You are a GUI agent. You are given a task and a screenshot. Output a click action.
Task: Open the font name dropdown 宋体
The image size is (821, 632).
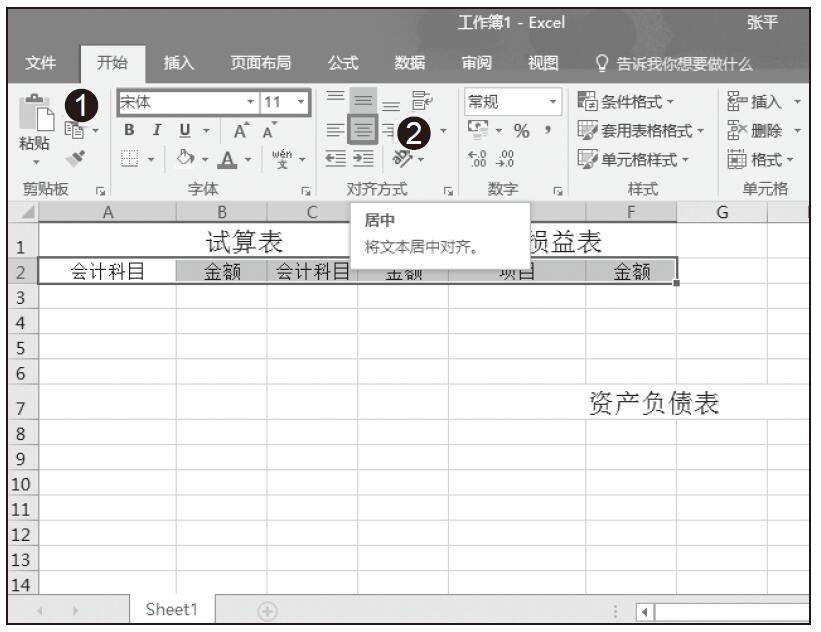tap(186, 102)
